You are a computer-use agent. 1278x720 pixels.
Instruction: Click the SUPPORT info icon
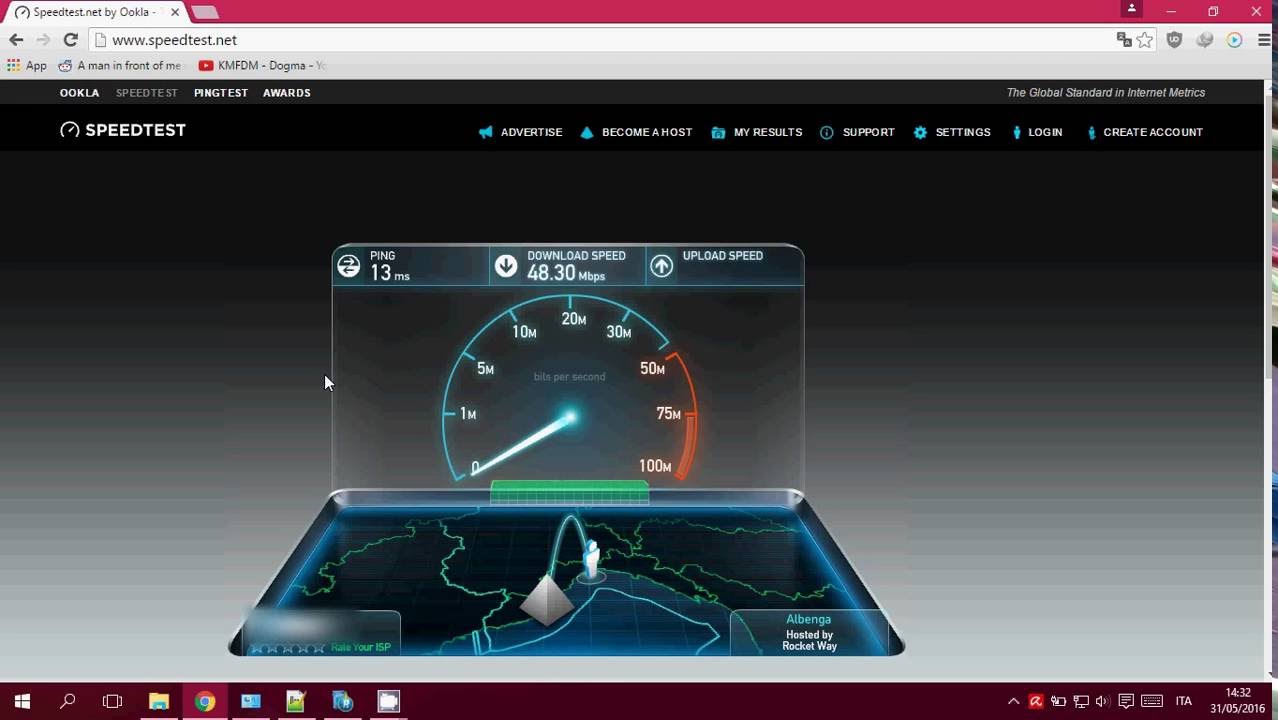(827, 132)
